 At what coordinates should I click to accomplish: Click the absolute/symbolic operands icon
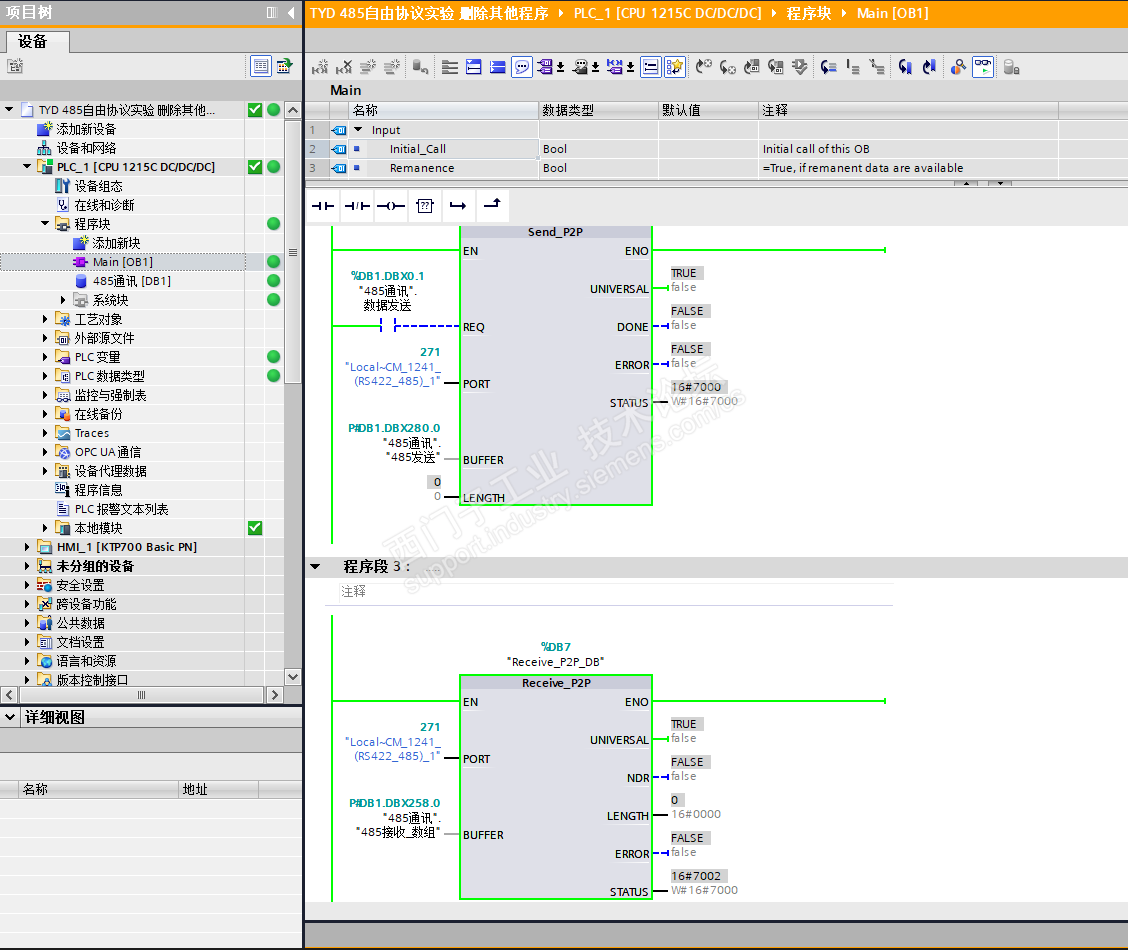click(545, 68)
